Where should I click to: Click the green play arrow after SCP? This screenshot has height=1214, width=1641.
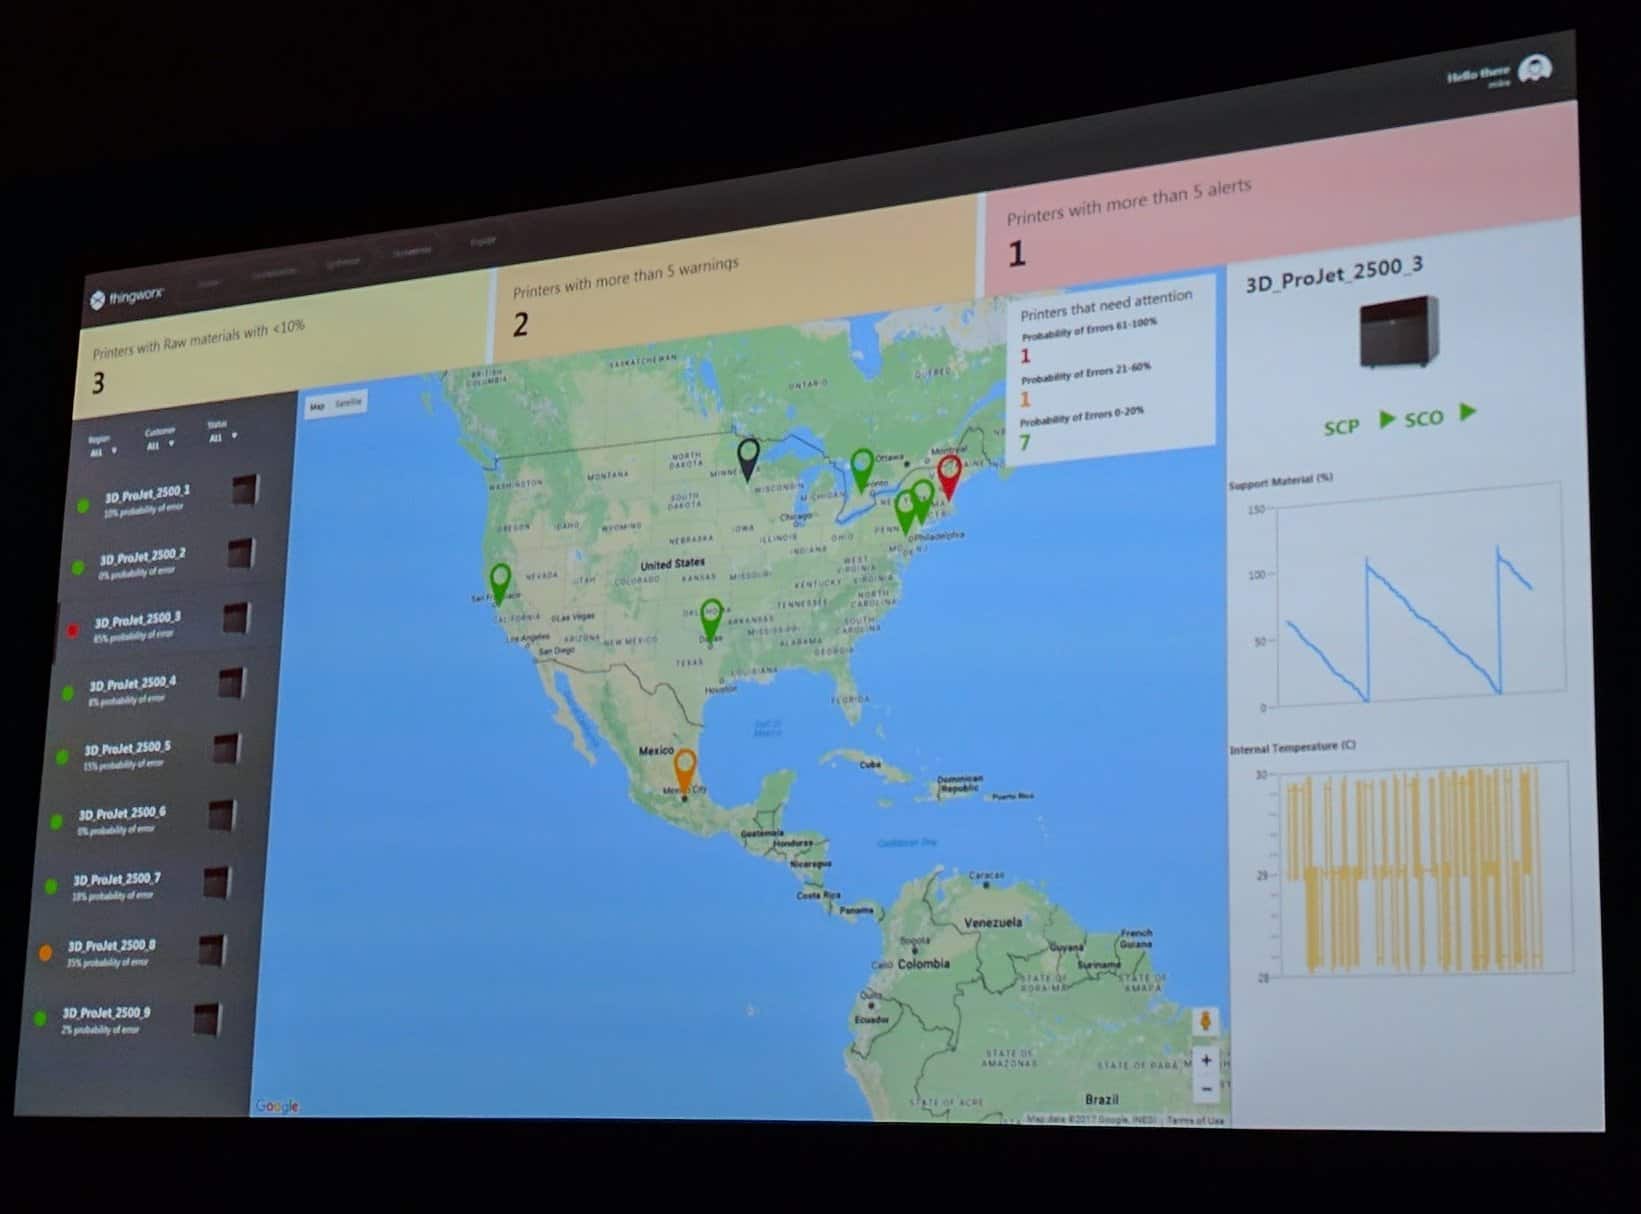point(1386,419)
